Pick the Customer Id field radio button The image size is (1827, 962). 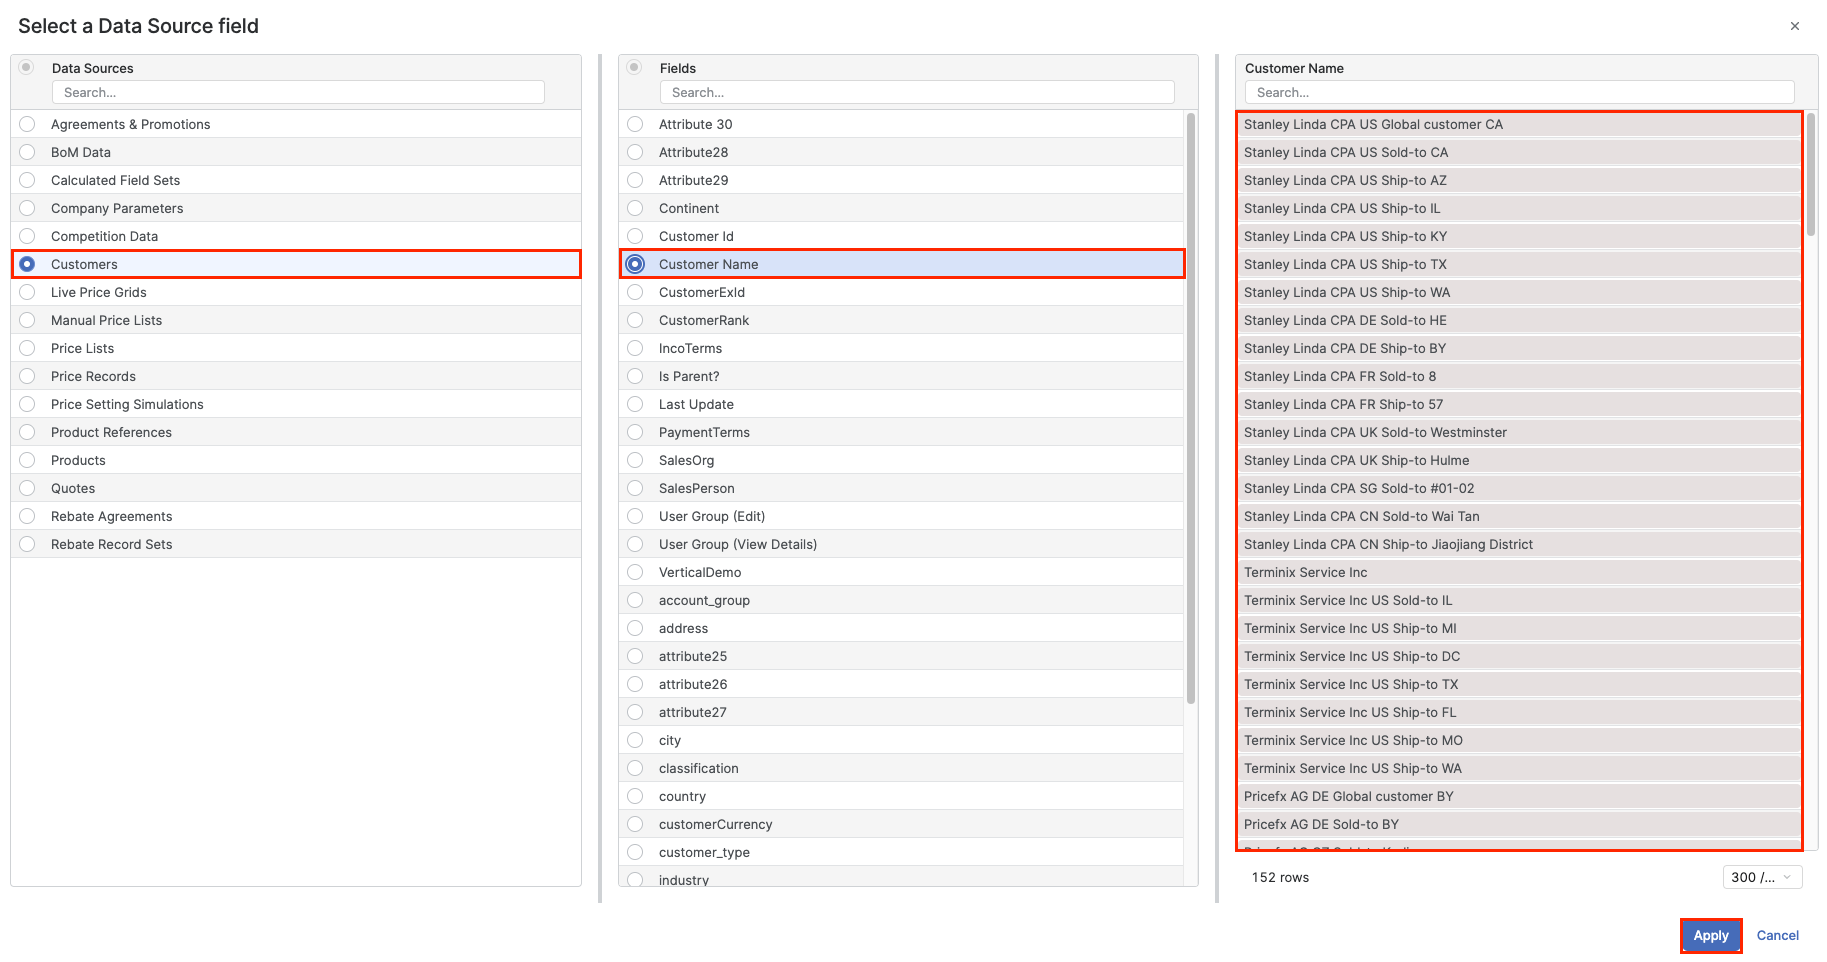click(635, 236)
